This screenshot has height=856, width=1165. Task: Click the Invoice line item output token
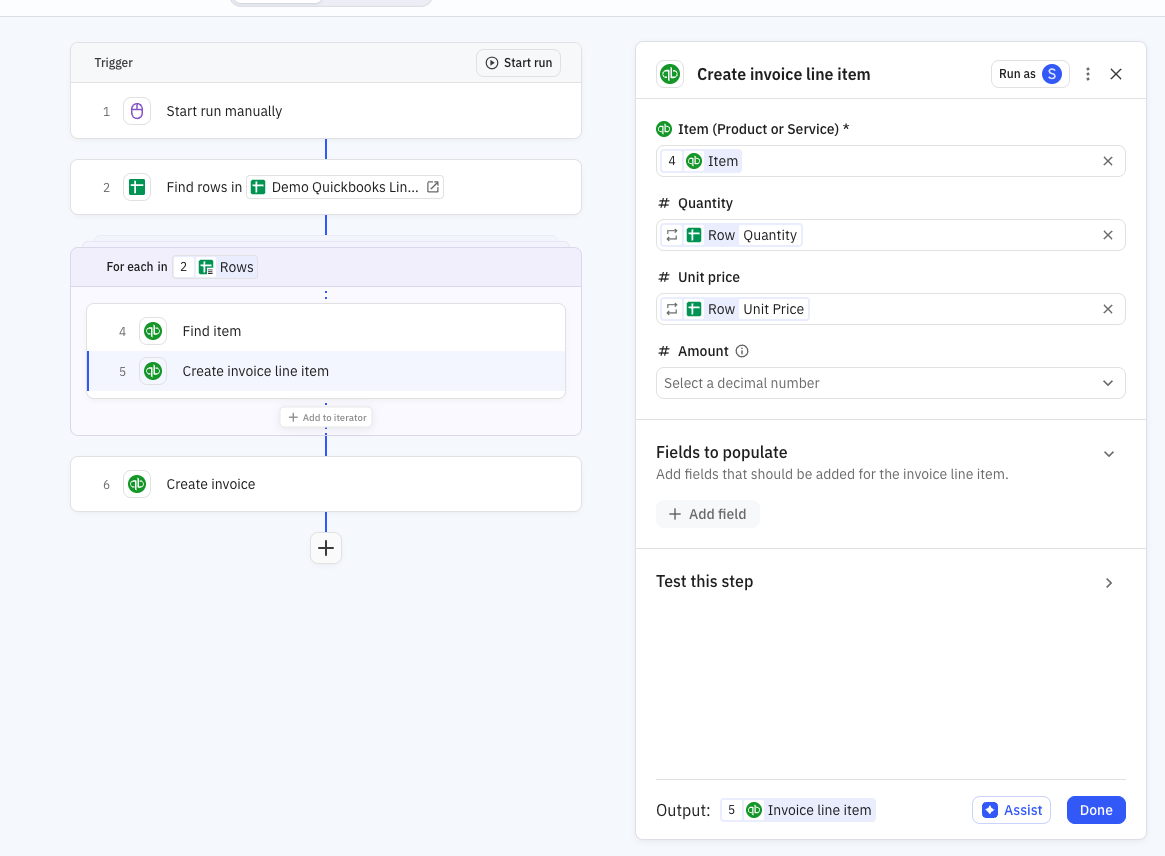click(798, 810)
